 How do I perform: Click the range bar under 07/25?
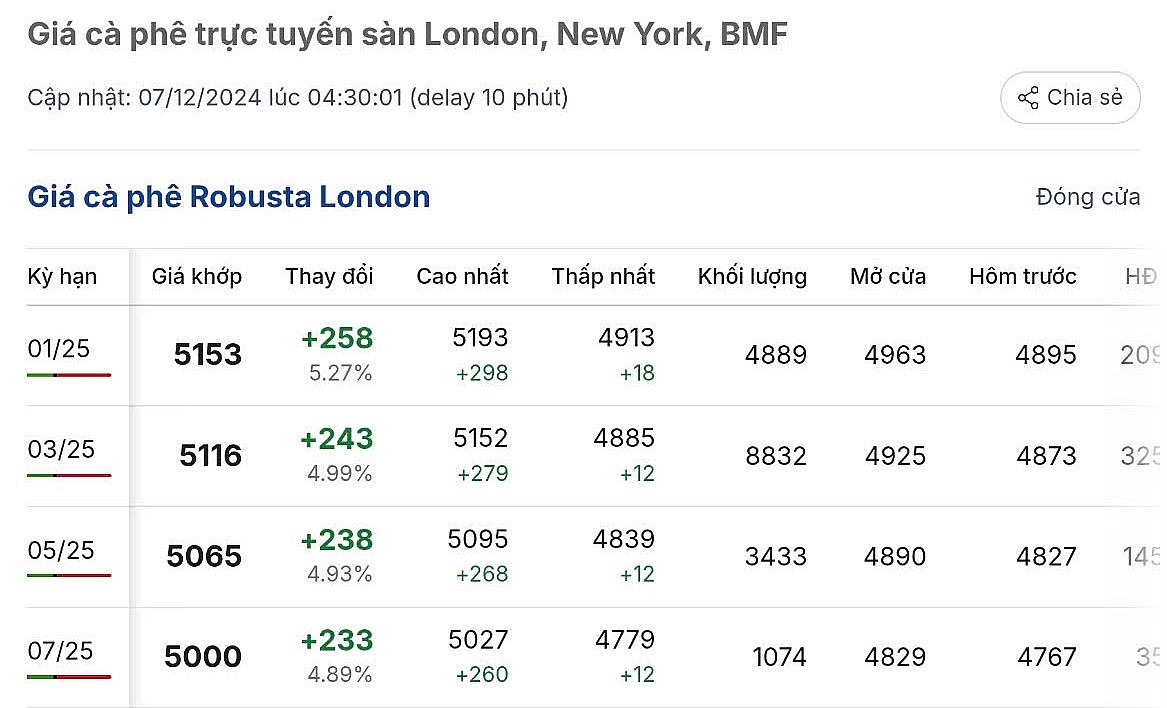coord(69,677)
